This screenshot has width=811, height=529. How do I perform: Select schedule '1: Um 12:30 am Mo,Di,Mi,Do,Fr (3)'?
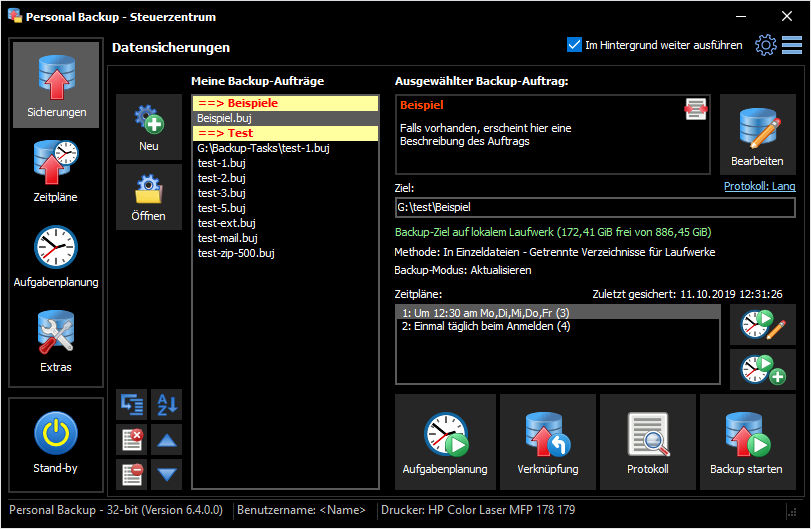[558, 313]
